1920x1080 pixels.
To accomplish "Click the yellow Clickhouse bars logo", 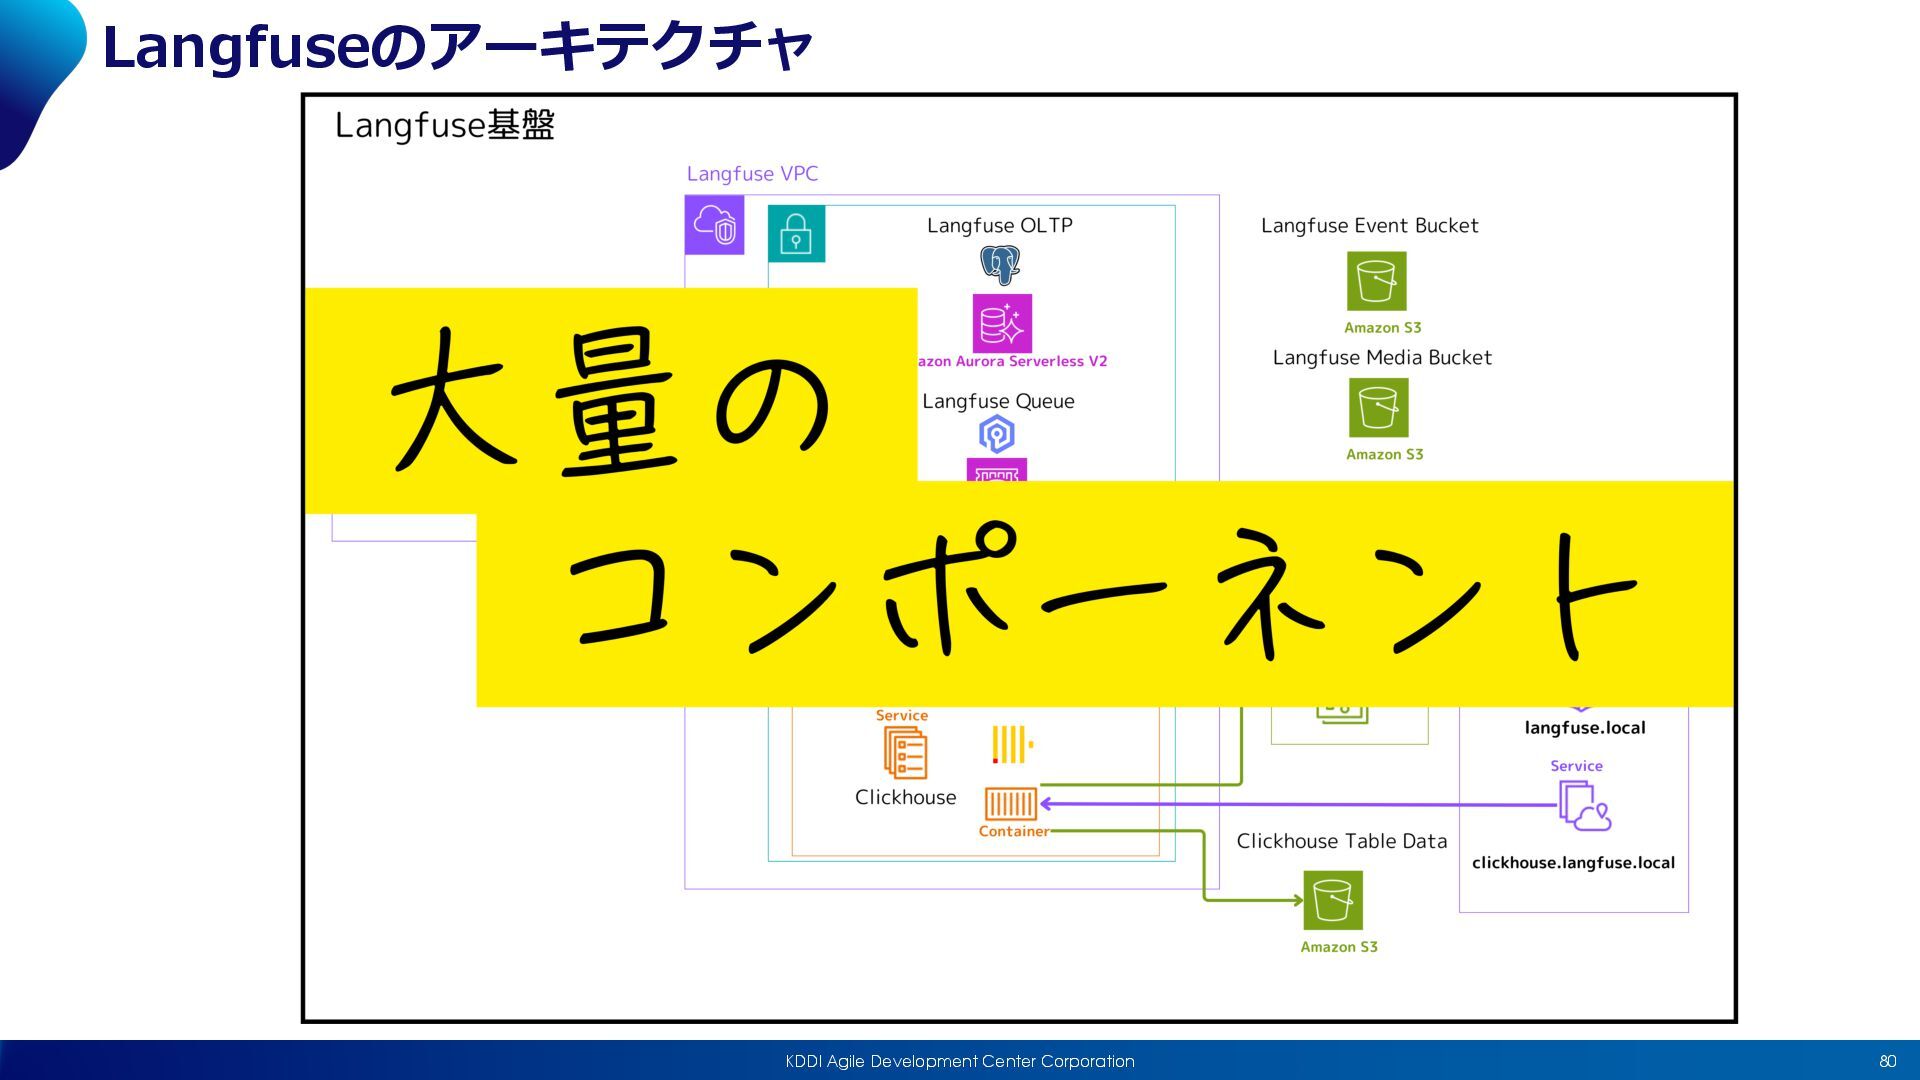I will point(1012,745).
